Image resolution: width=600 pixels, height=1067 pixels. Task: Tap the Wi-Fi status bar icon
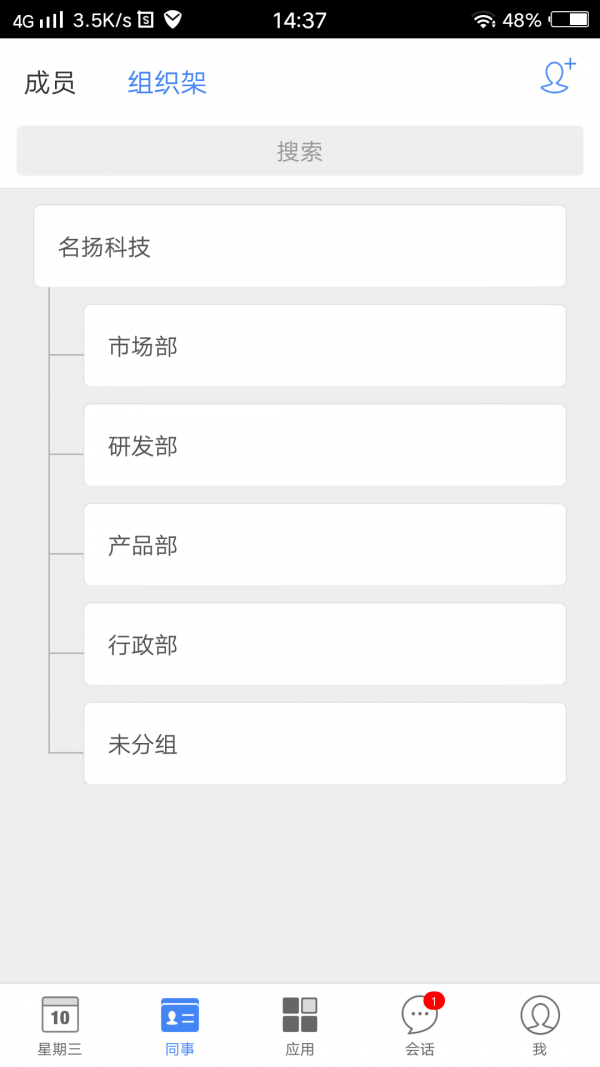point(486,20)
